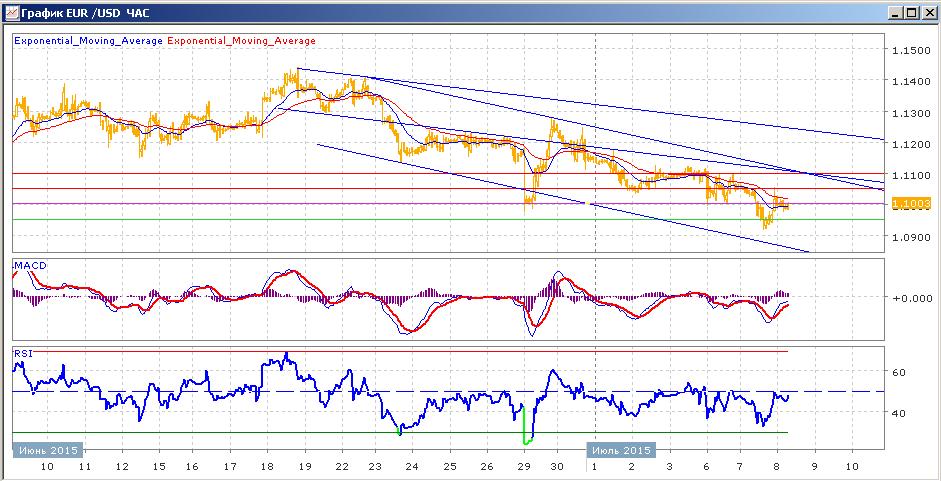Click the 1.1500 price axis label
Viewport: 941px width, 481px height.
point(910,50)
